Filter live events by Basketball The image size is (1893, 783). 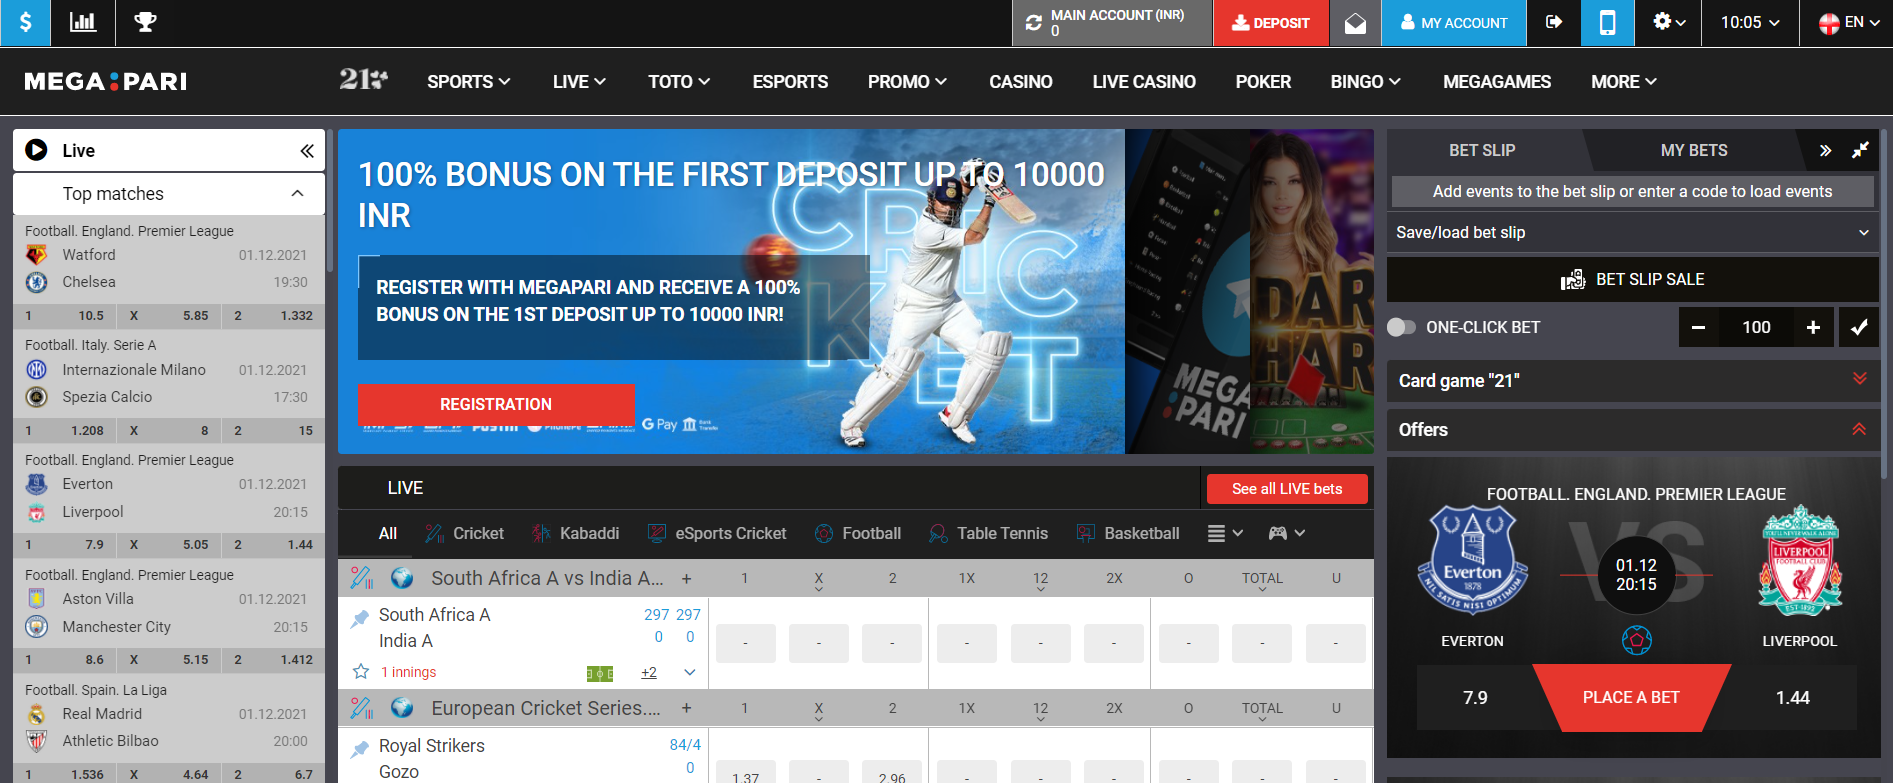point(1128,534)
